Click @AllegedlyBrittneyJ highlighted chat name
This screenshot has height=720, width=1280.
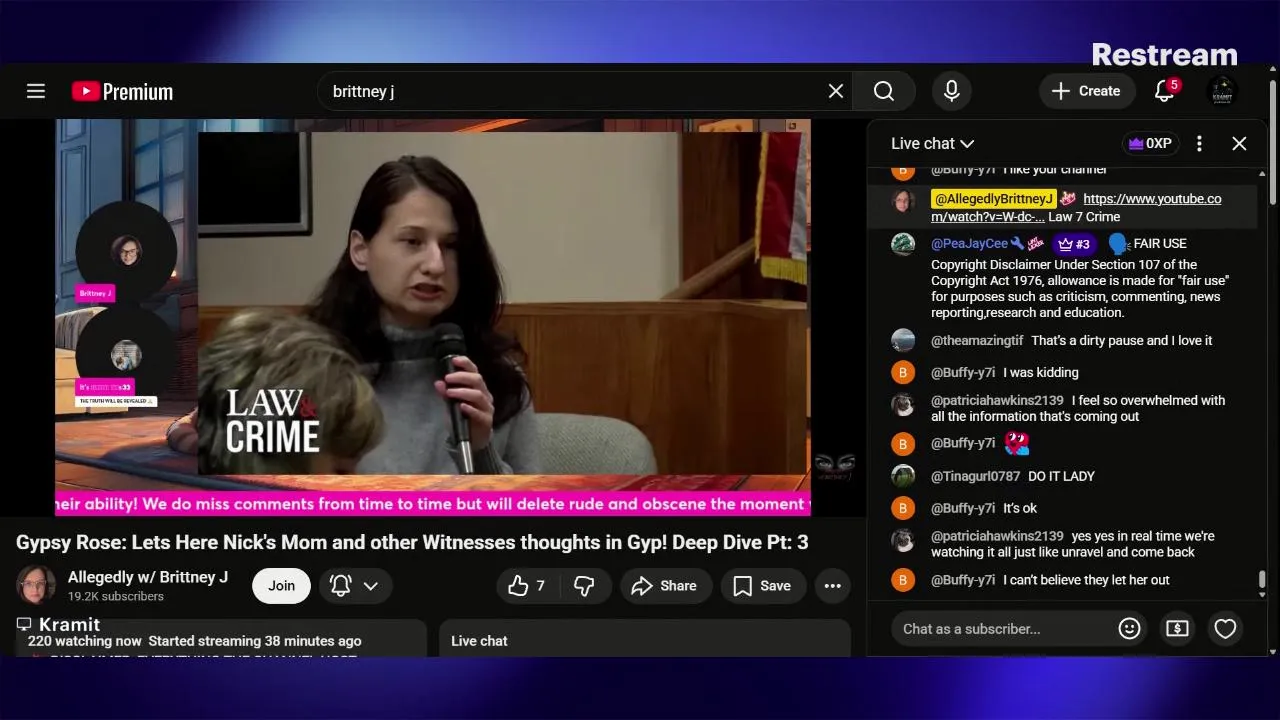[993, 199]
